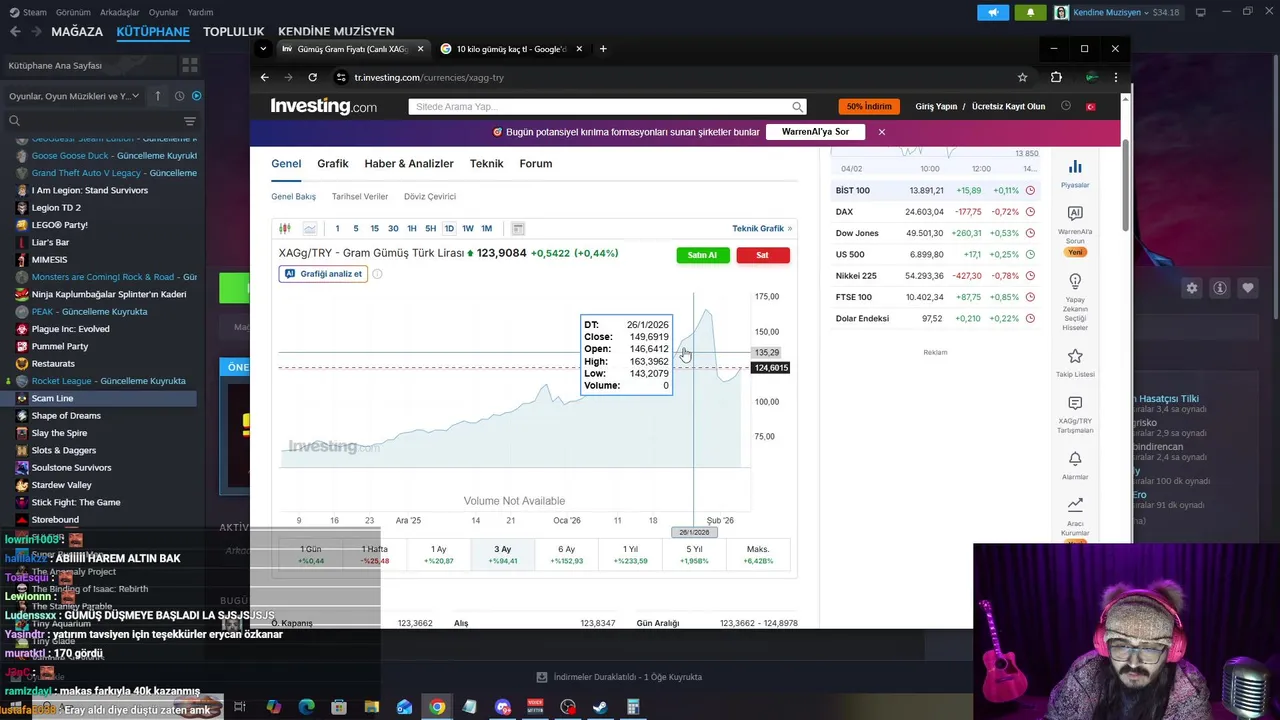
Task: Open Chrome from the Windows taskbar
Action: coord(437,707)
